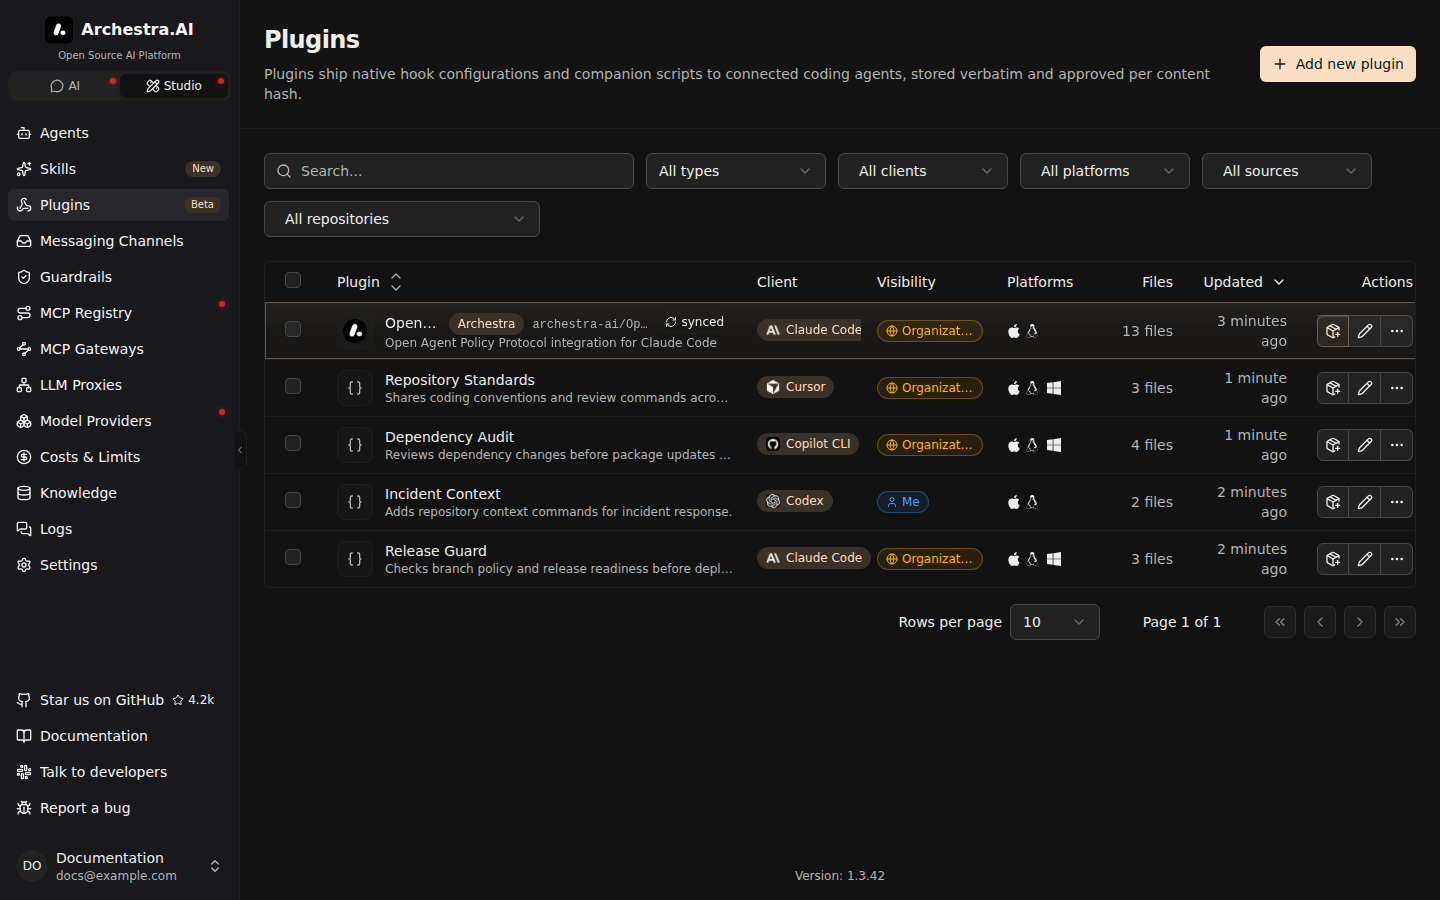The height and width of the screenshot is (900, 1440).
Task: Go to the first page
Action: pos(1280,622)
